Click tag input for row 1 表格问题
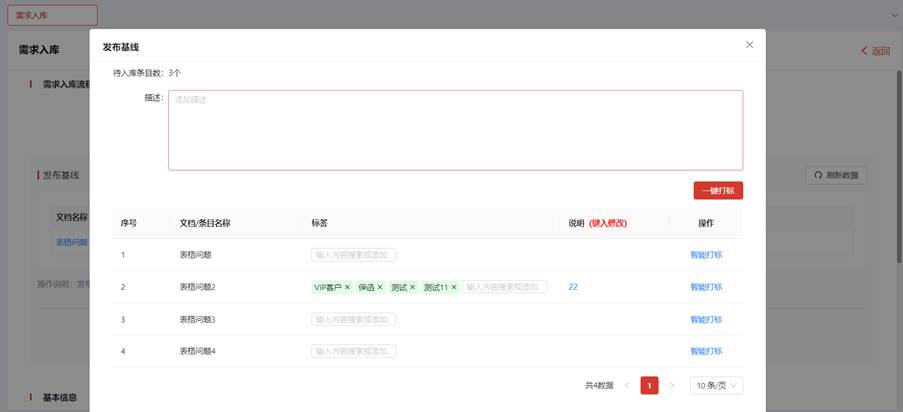This screenshot has height=412, width=903. point(354,255)
